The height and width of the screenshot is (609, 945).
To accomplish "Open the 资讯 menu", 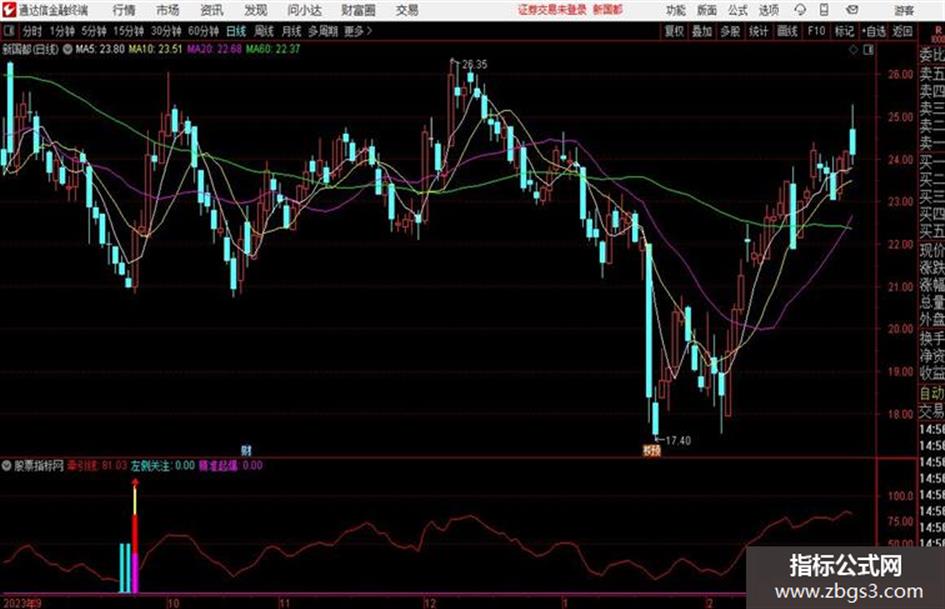I will pyautogui.click(x=212, y=10).
